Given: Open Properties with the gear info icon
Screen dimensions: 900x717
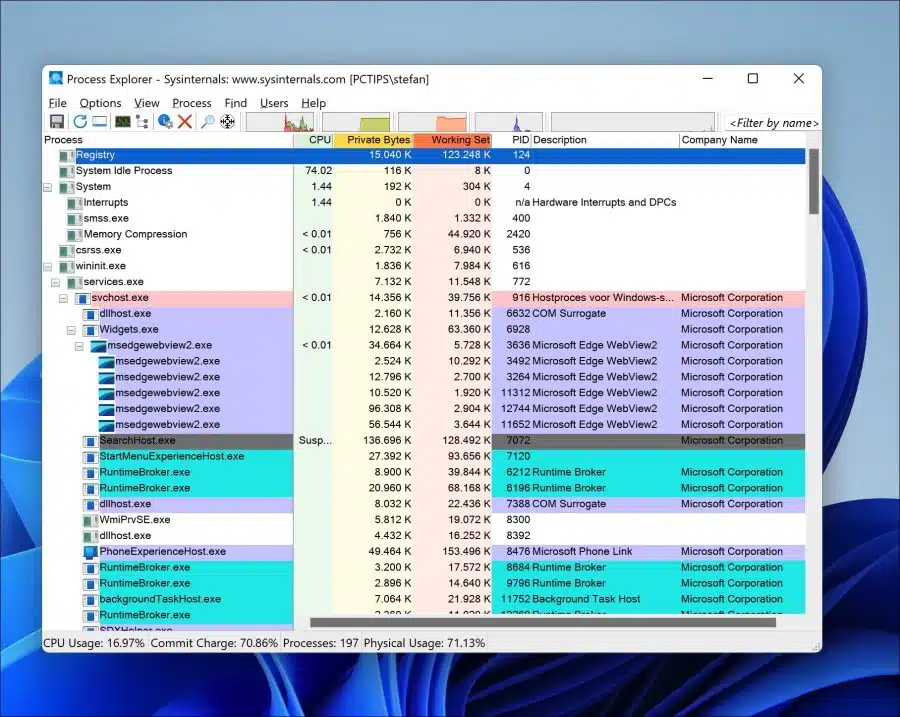Looking at the screenshot, I should pos(165,122).
